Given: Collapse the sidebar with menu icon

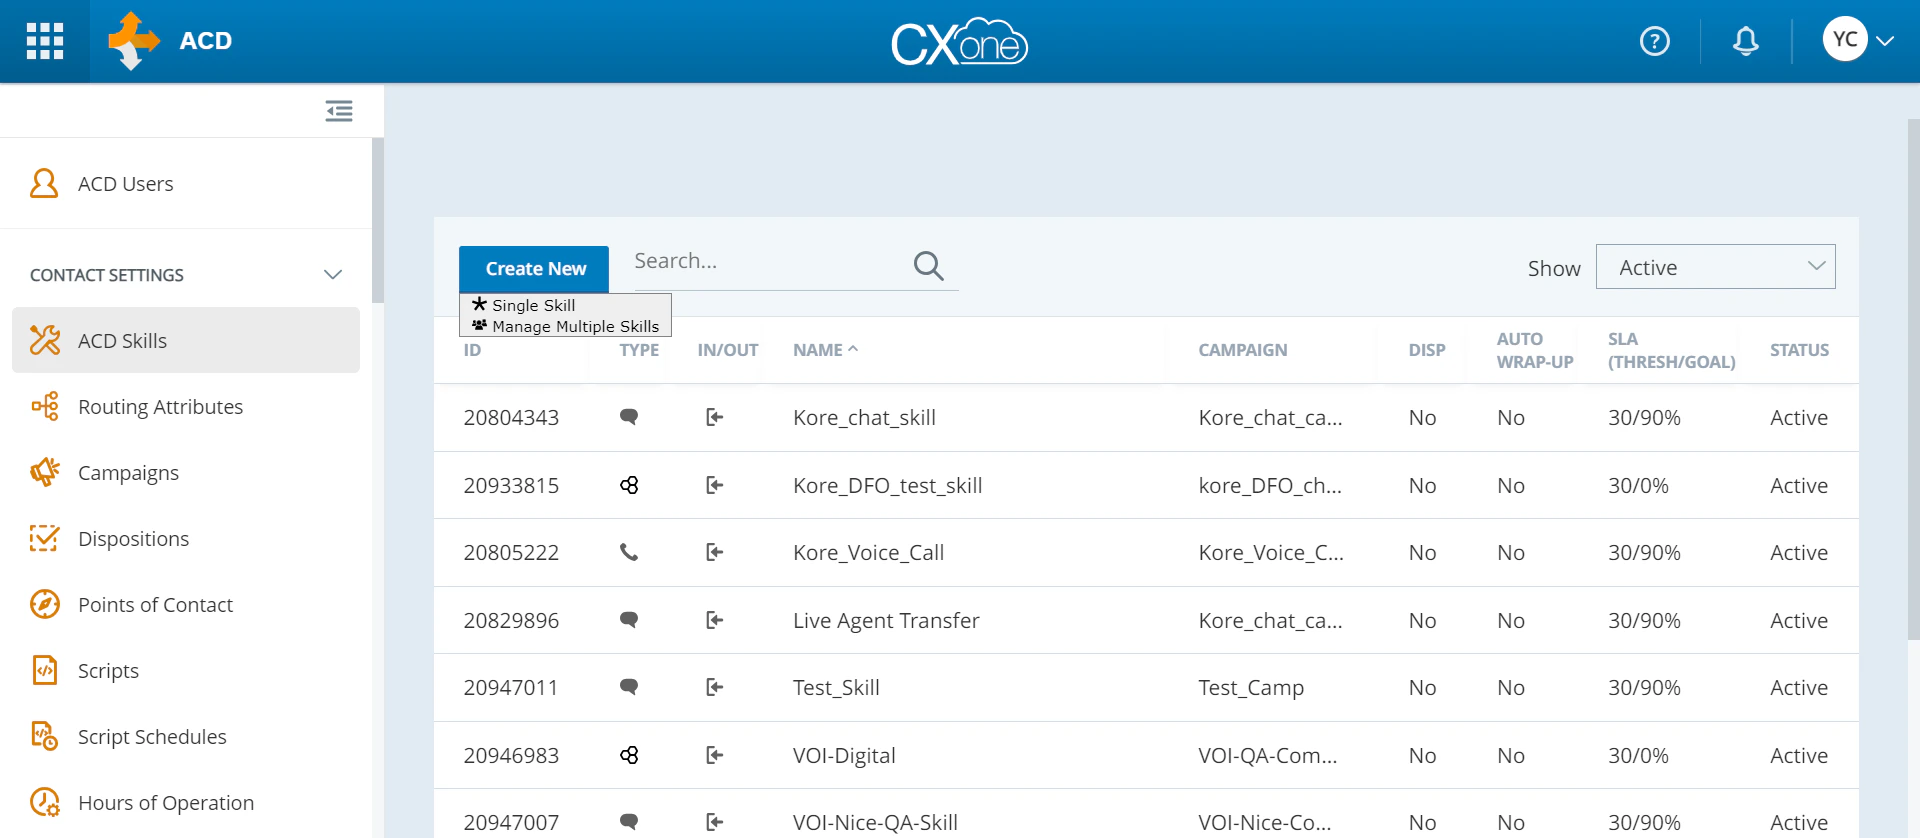Looking at the screenshot, I should [x=339, y=111].
